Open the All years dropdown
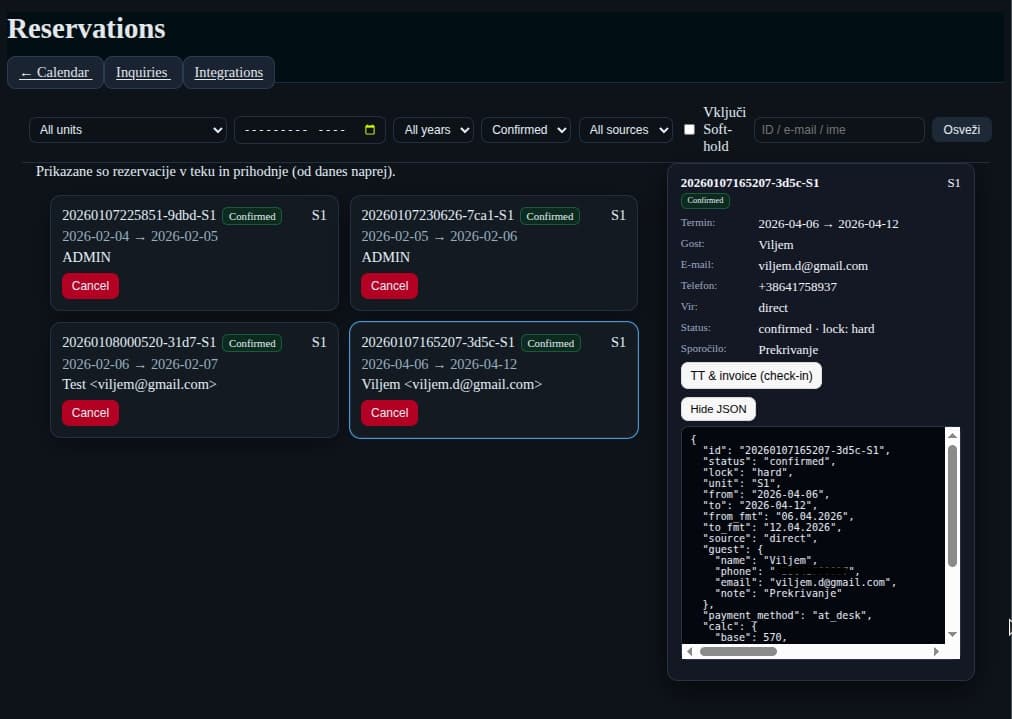 (433, 129)
